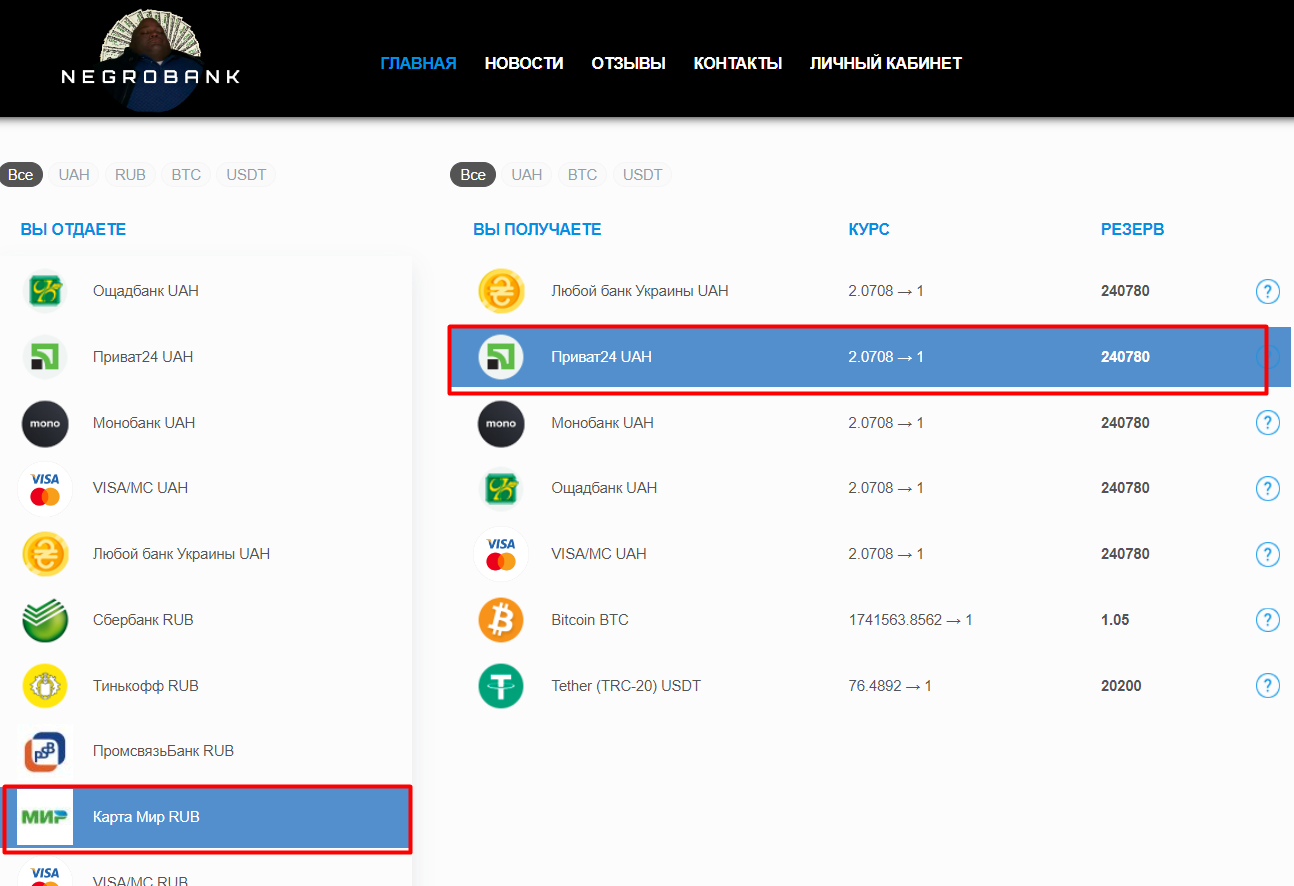
Task: Filter receive column by UAH
Action: 527,175
